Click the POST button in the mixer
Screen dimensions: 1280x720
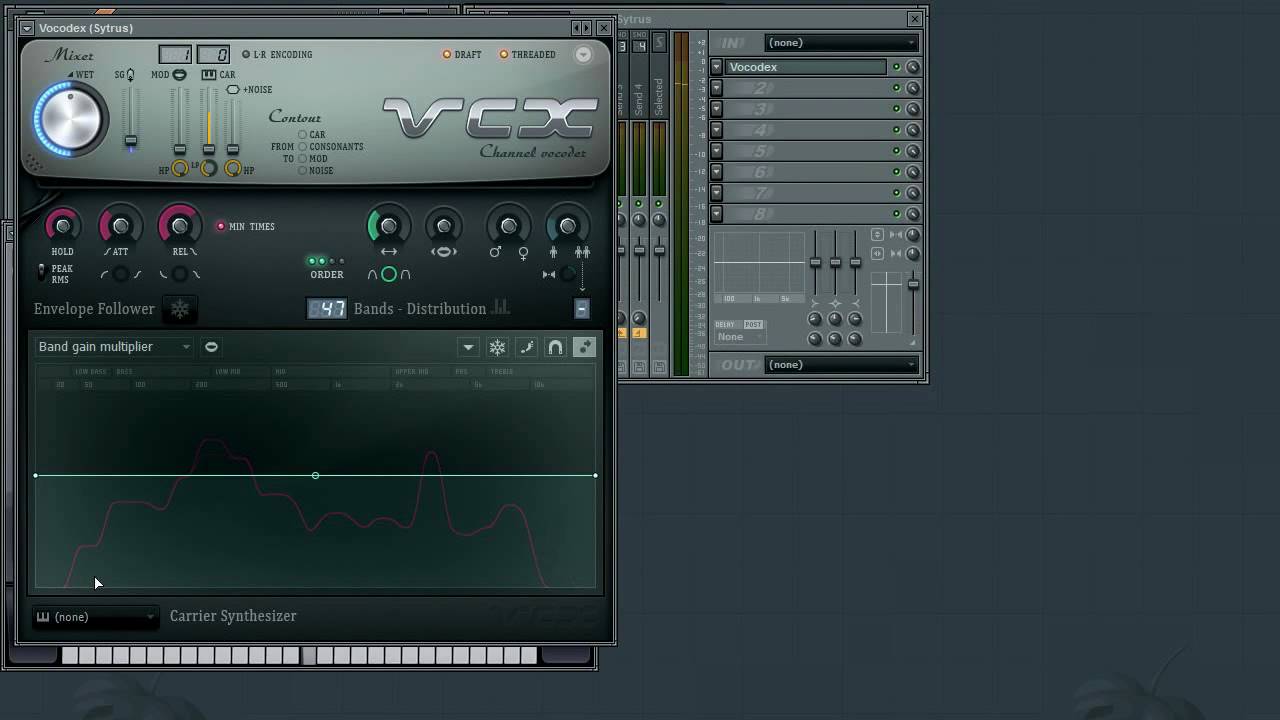[x=753, y=325]
